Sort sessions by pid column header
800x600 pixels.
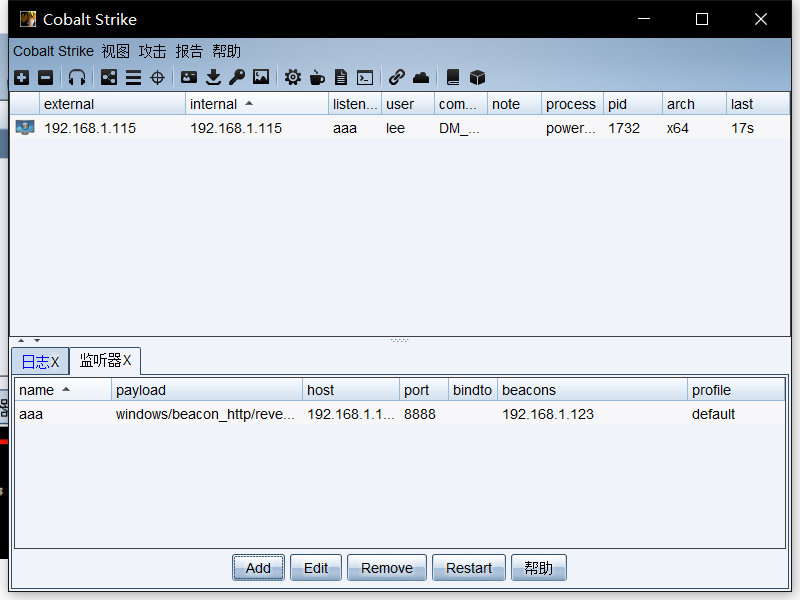[633, 104]
